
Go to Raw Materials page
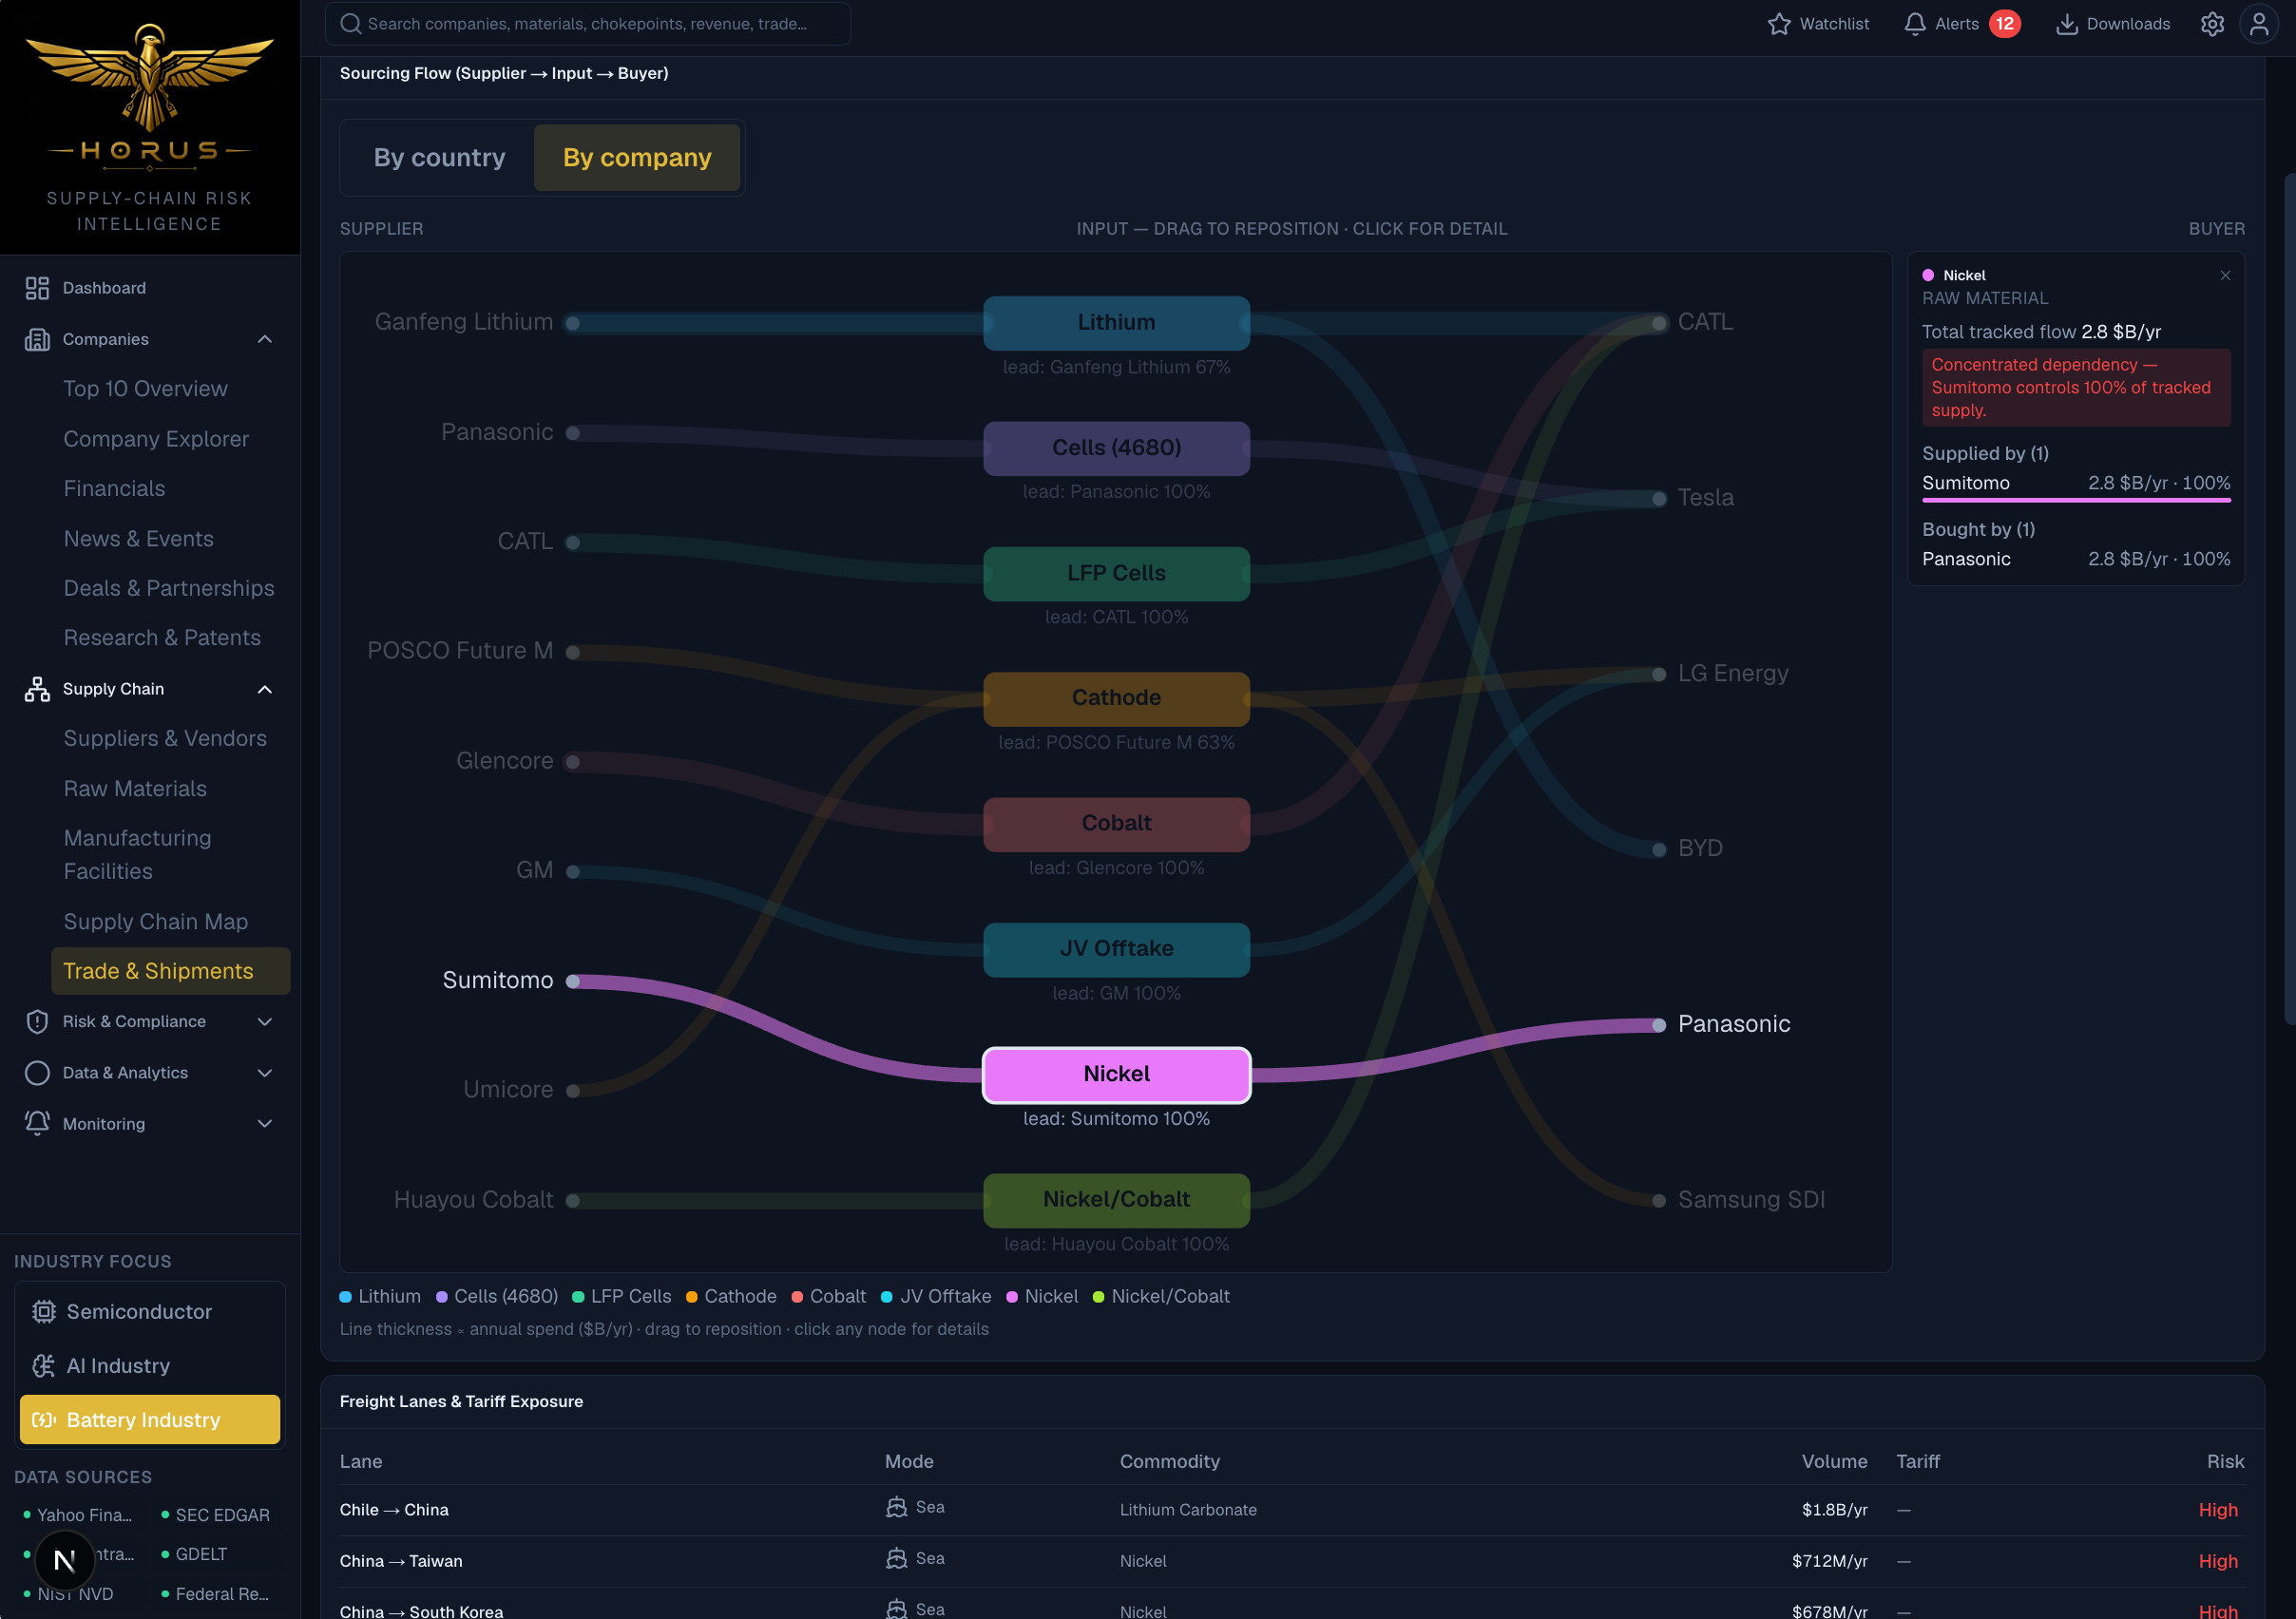point(135,789)
